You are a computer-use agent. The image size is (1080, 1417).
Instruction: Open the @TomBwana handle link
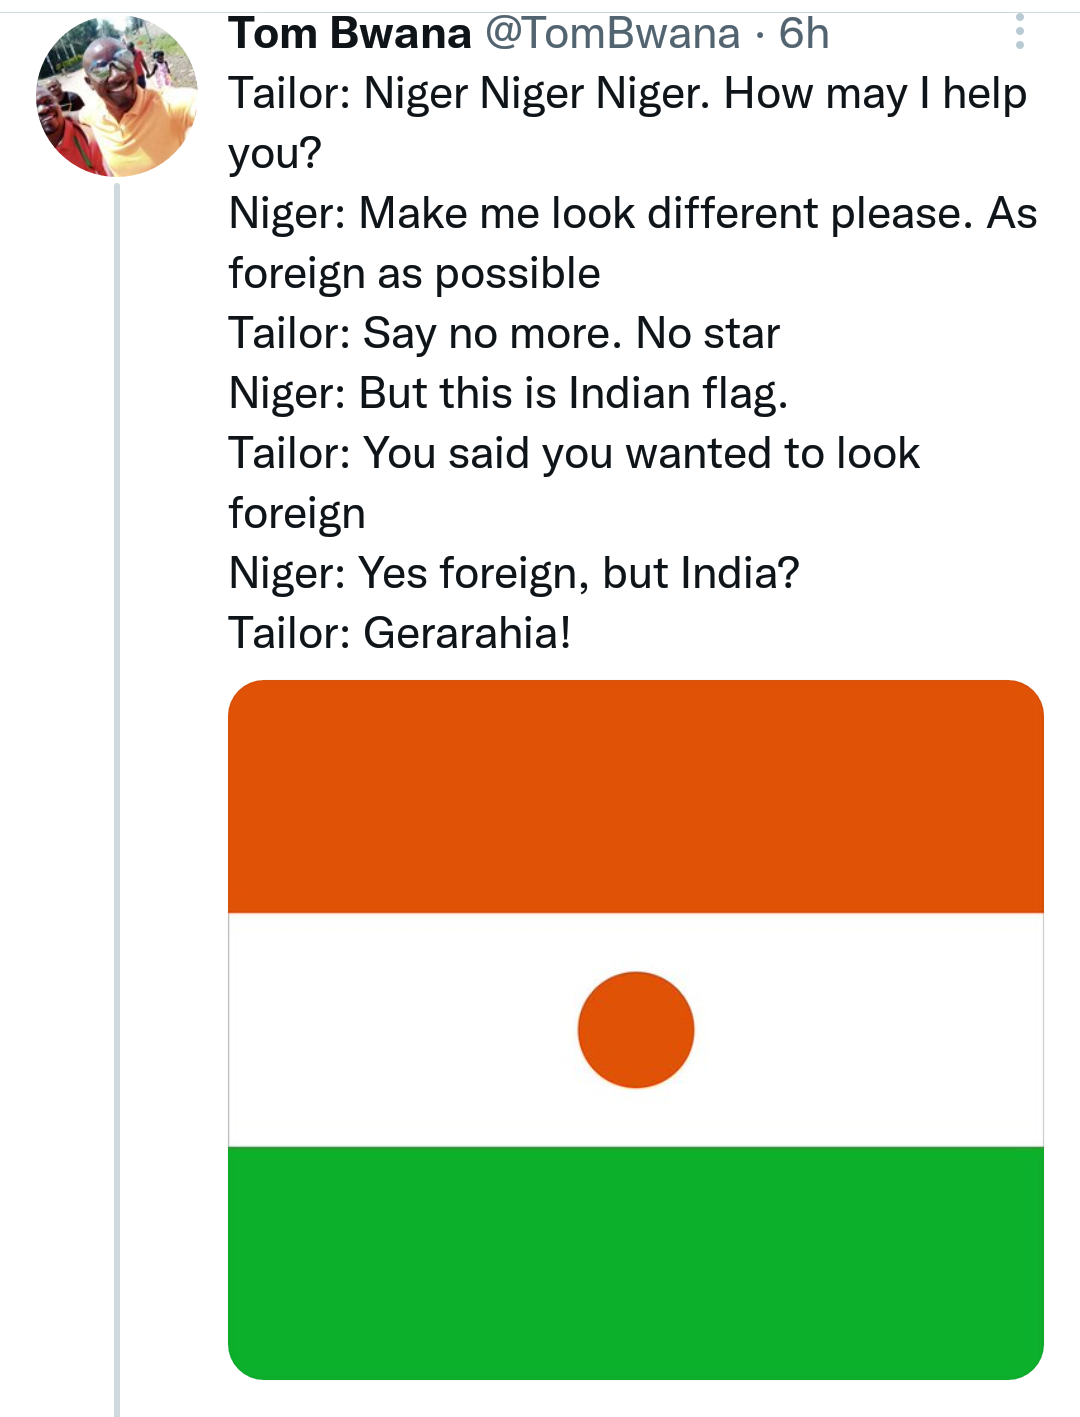(612, 34)
